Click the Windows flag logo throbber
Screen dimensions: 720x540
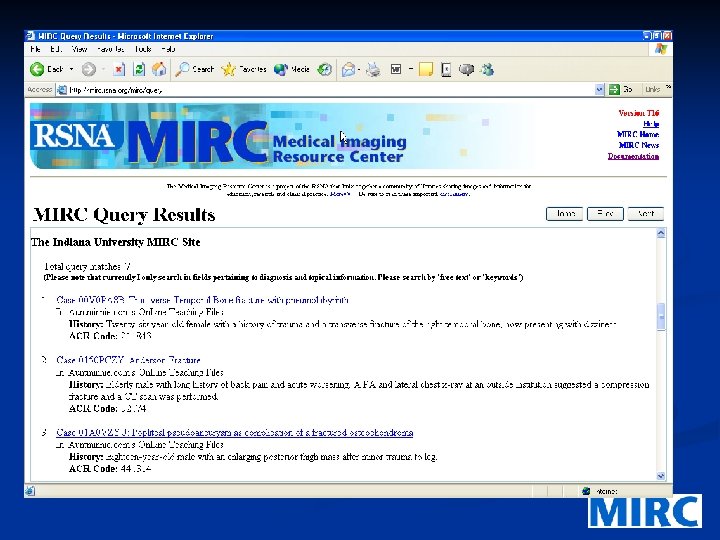(661, 49)
